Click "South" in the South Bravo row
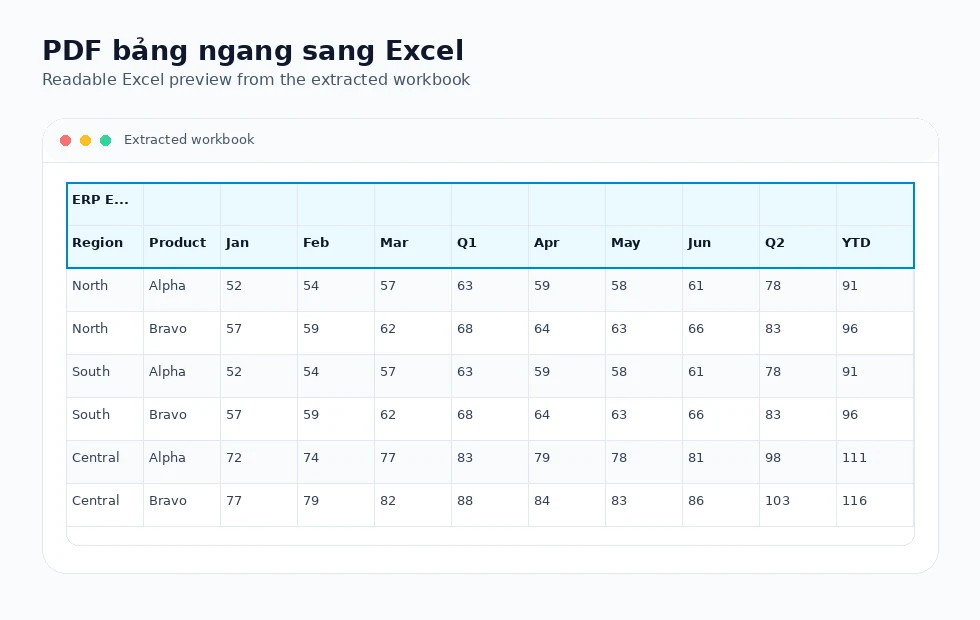This screenshot has height=620, width=980. click(x=91, y=415)
